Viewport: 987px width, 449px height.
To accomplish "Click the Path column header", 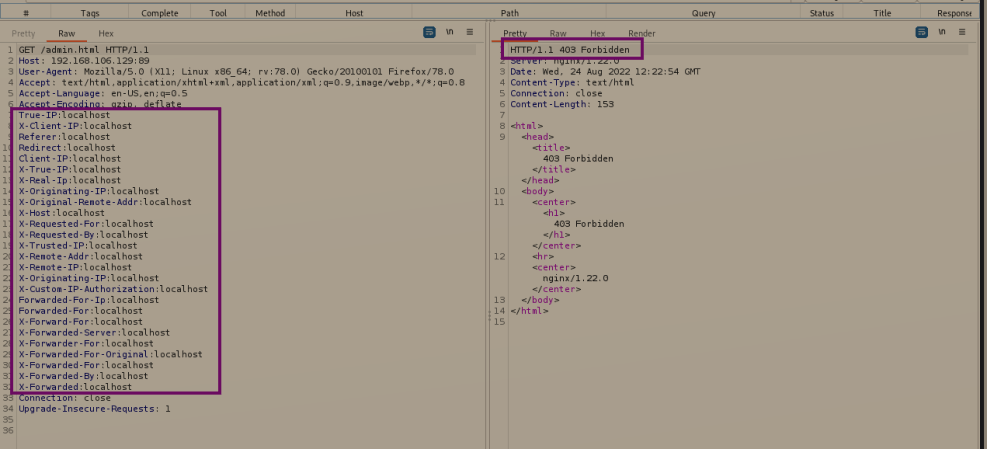I will pos(509,13).
